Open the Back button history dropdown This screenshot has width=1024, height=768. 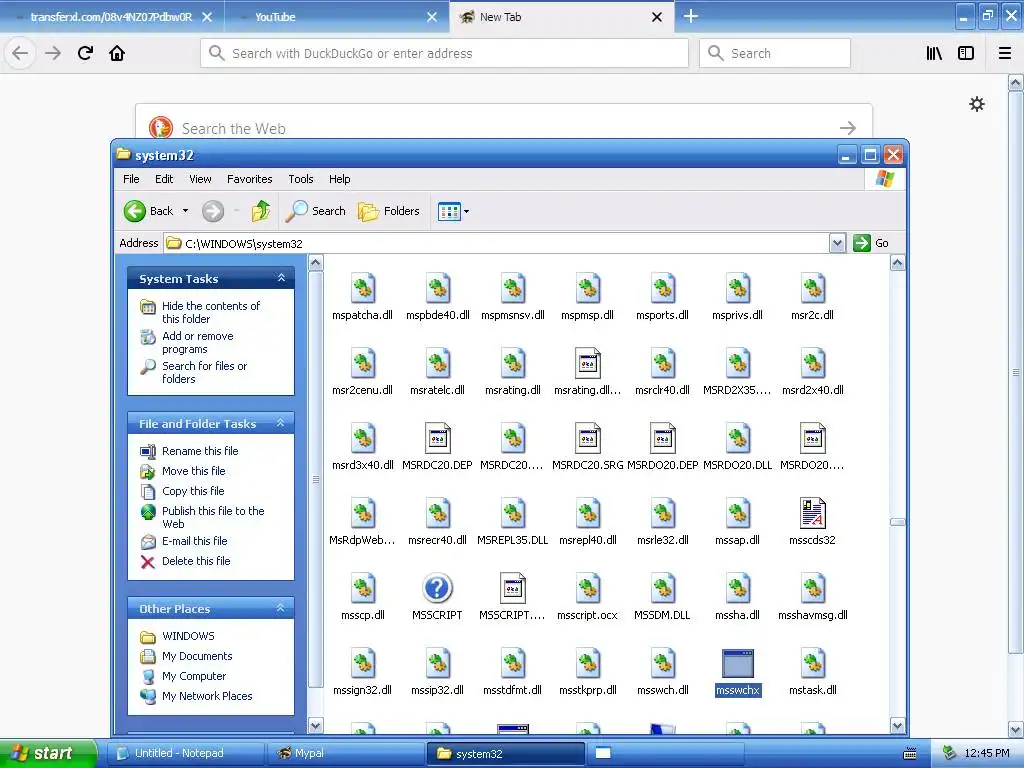pos(185,211)
